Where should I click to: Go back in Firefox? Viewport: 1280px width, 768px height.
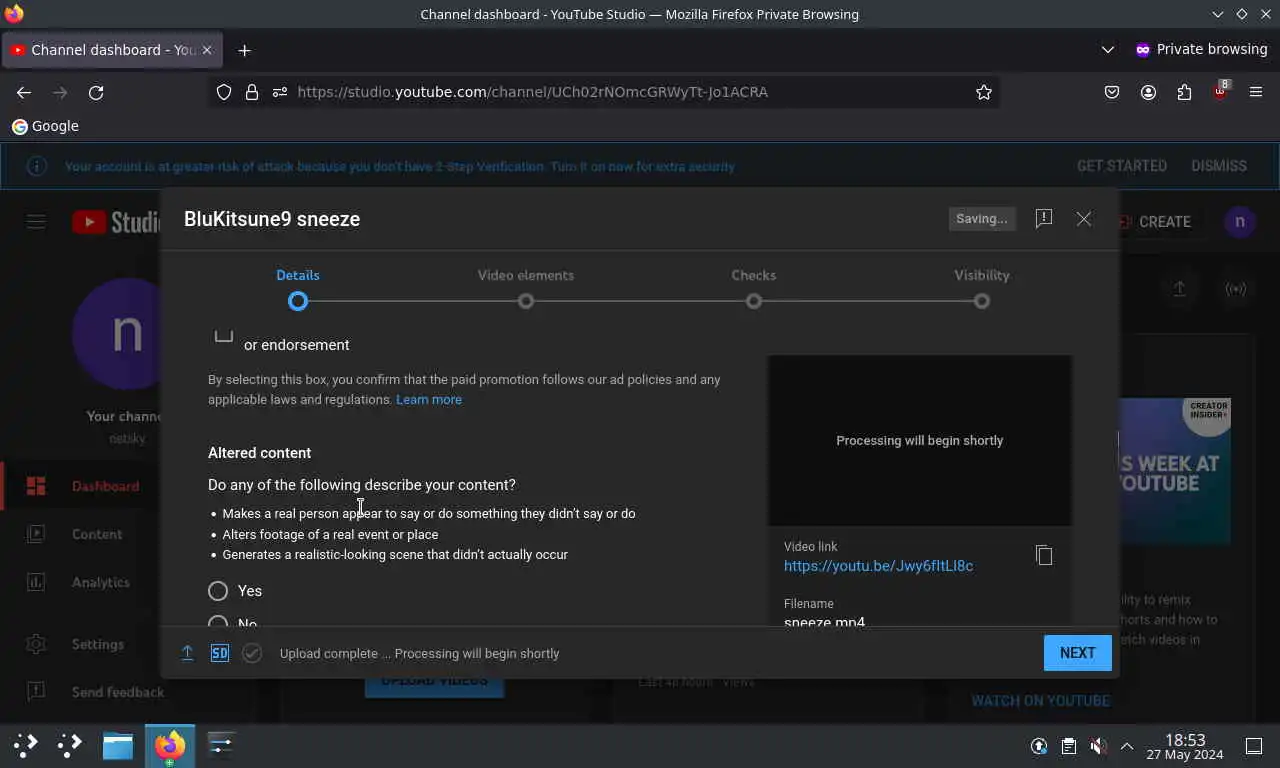24,92
